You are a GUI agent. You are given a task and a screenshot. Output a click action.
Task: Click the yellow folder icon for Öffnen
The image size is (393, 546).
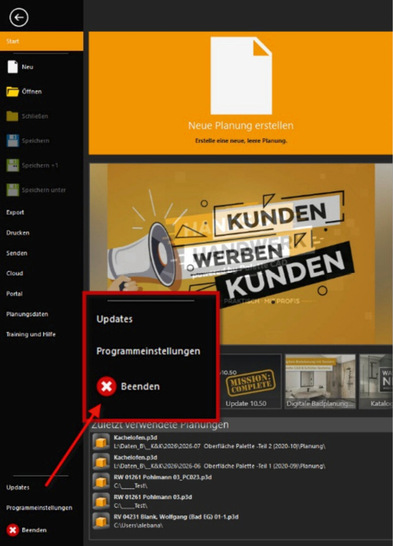coord(13,92)
